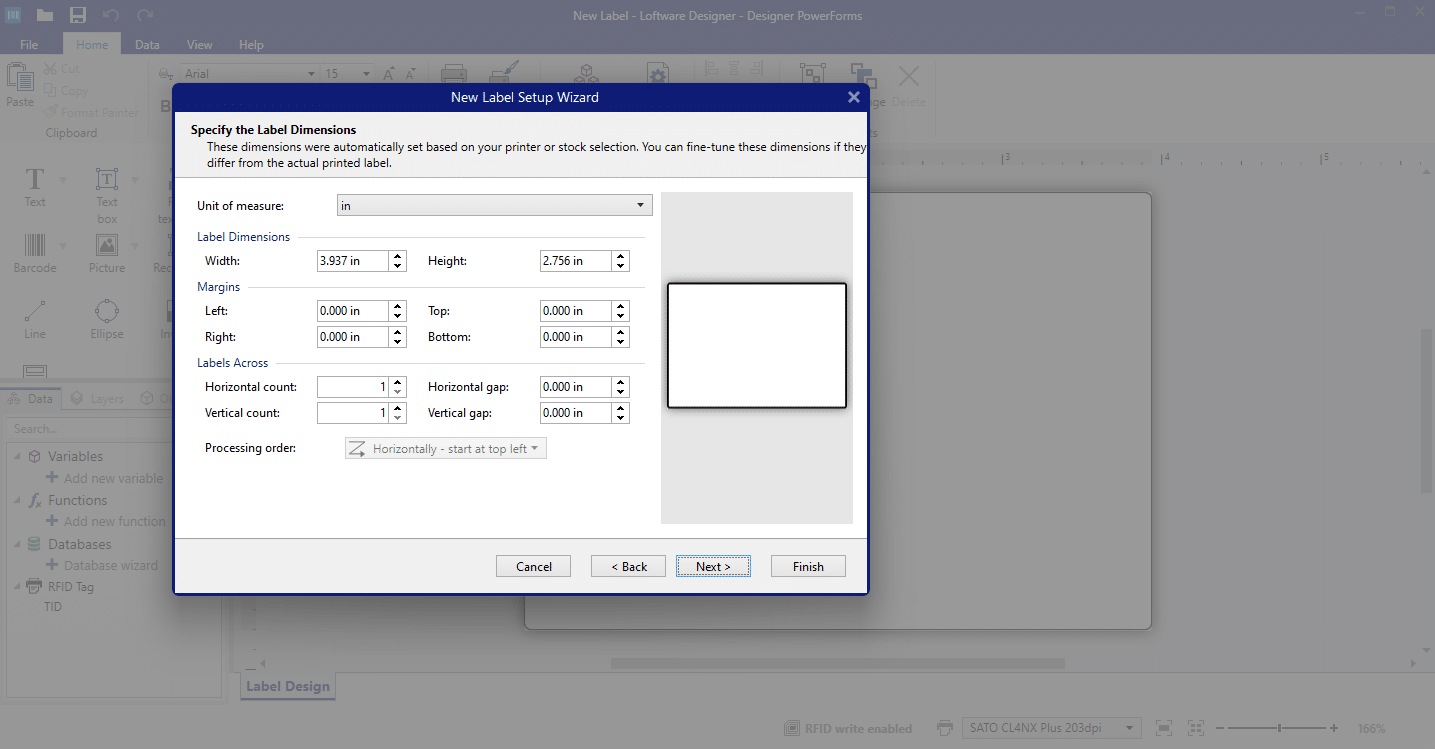Select the Text tool

tap(34, 188)
